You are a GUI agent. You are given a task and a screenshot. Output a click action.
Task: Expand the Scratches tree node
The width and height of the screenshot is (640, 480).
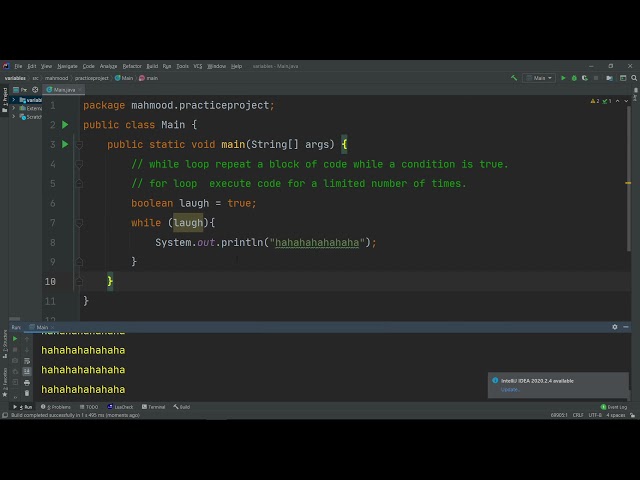[14, 117]
